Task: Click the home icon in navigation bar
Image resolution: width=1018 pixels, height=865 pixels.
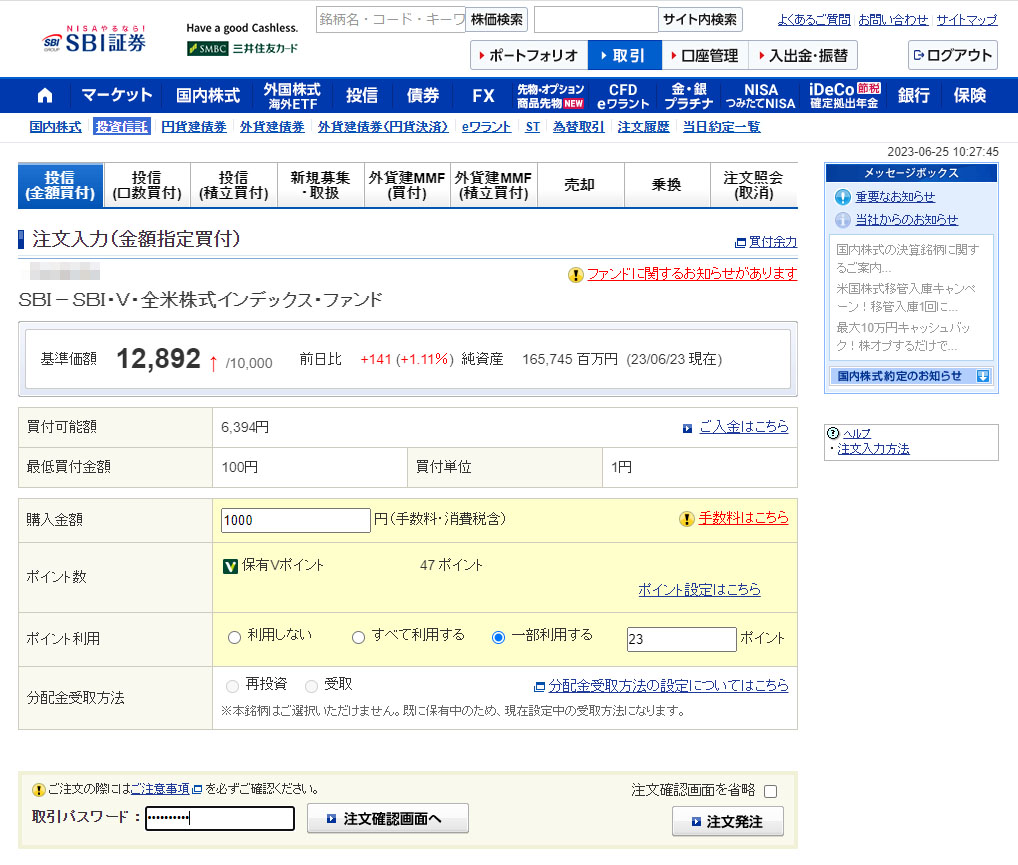Action: 44,96
